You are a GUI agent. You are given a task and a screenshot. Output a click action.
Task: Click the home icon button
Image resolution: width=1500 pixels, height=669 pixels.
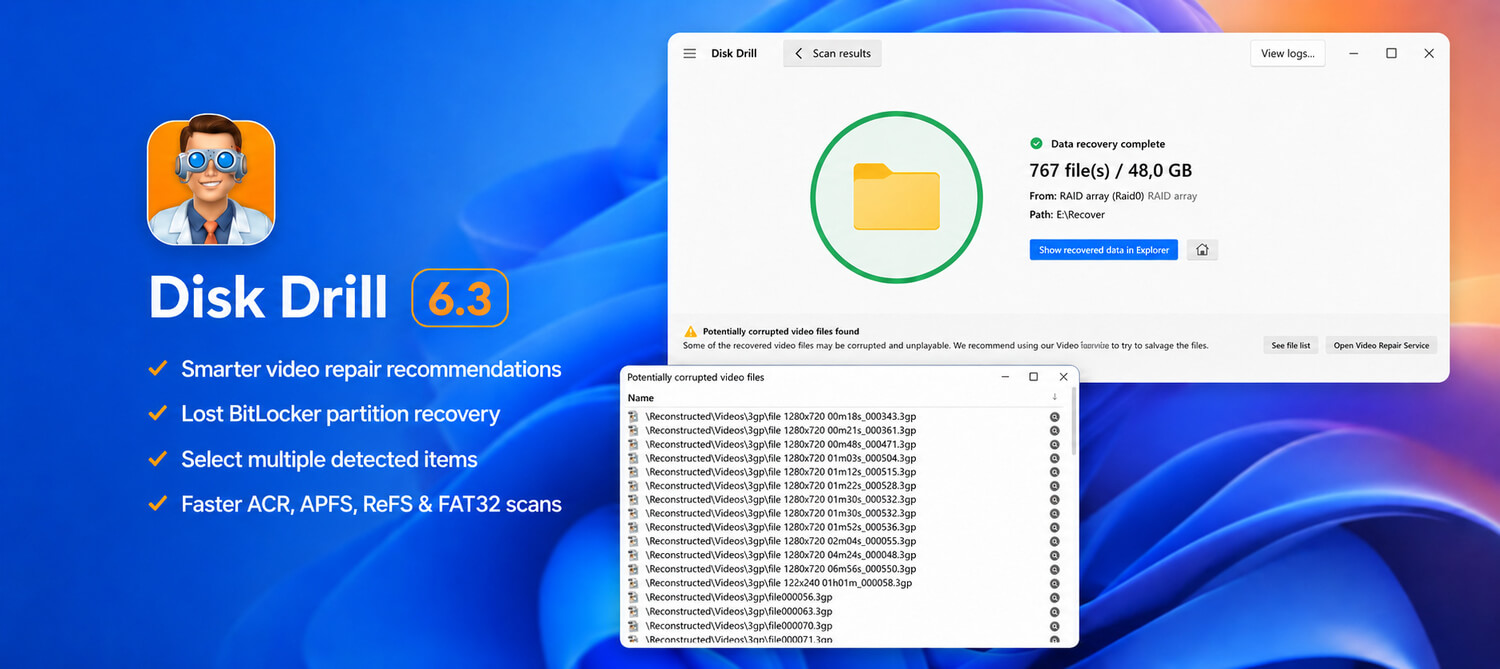(1202, 250)
